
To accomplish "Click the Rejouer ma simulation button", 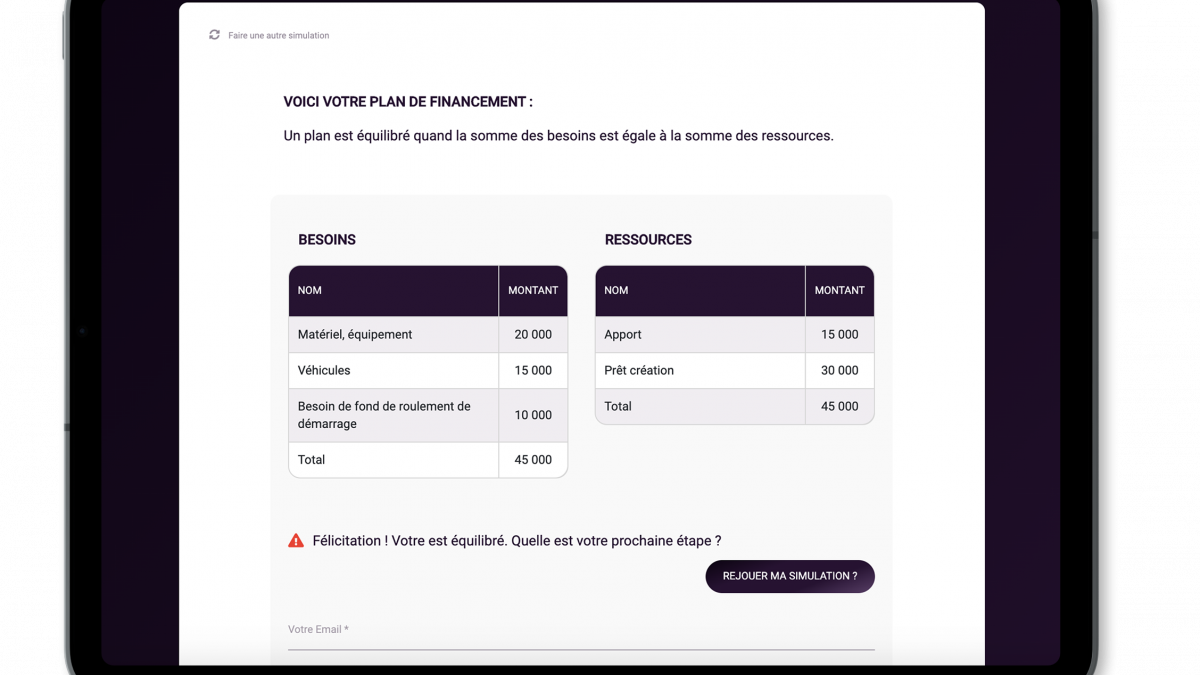I will point(790,576).
